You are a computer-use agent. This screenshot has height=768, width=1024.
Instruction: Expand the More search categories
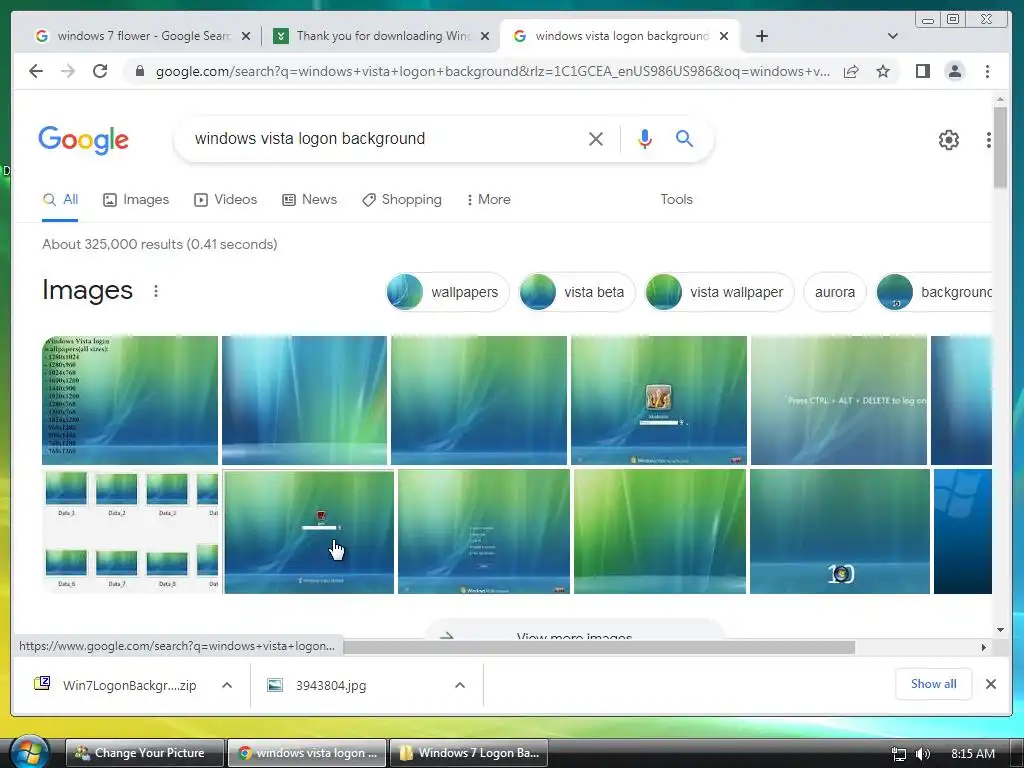coord(488,200)
